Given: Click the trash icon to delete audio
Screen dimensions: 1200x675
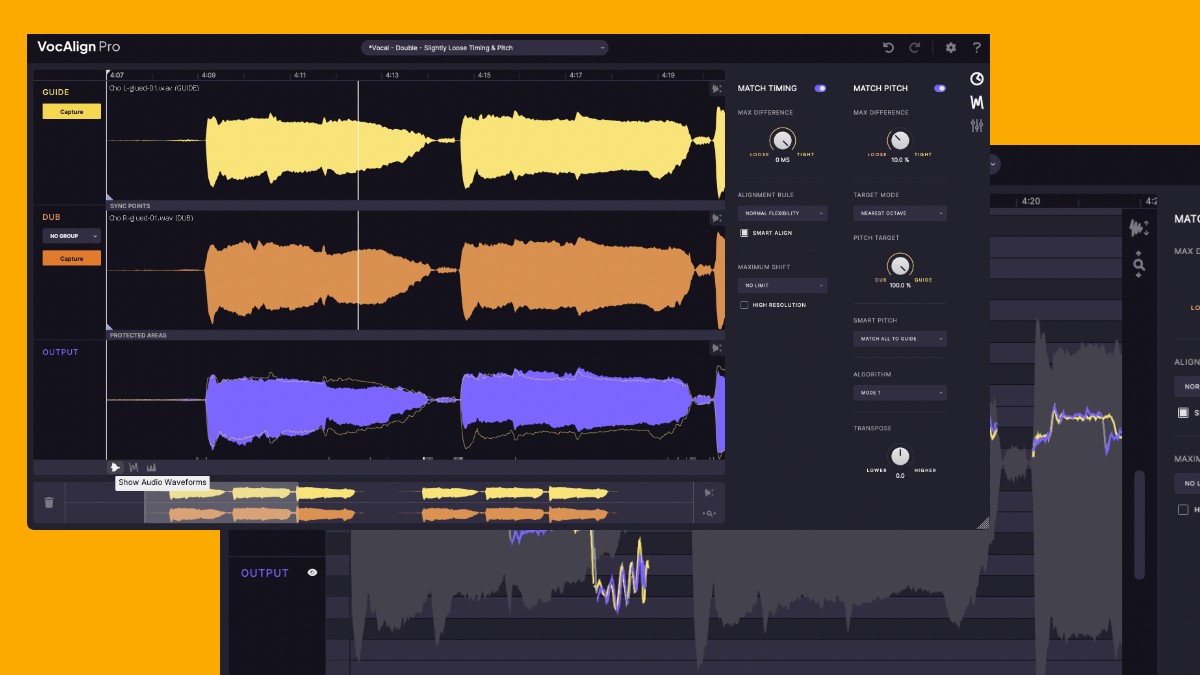Looking at the screenshot, I should [x=49, y=503].
